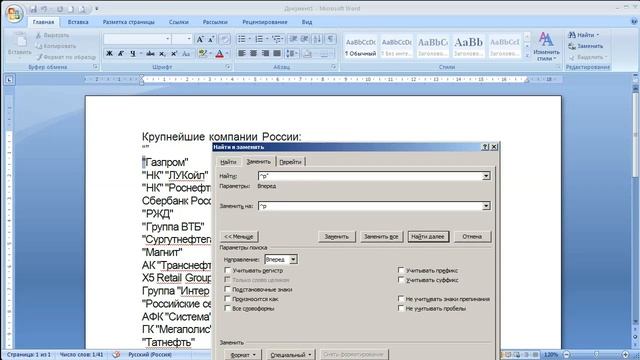Switch to Разметка страницы tab
The height and width of the screenshot is (360, 640).
(129, 22)
